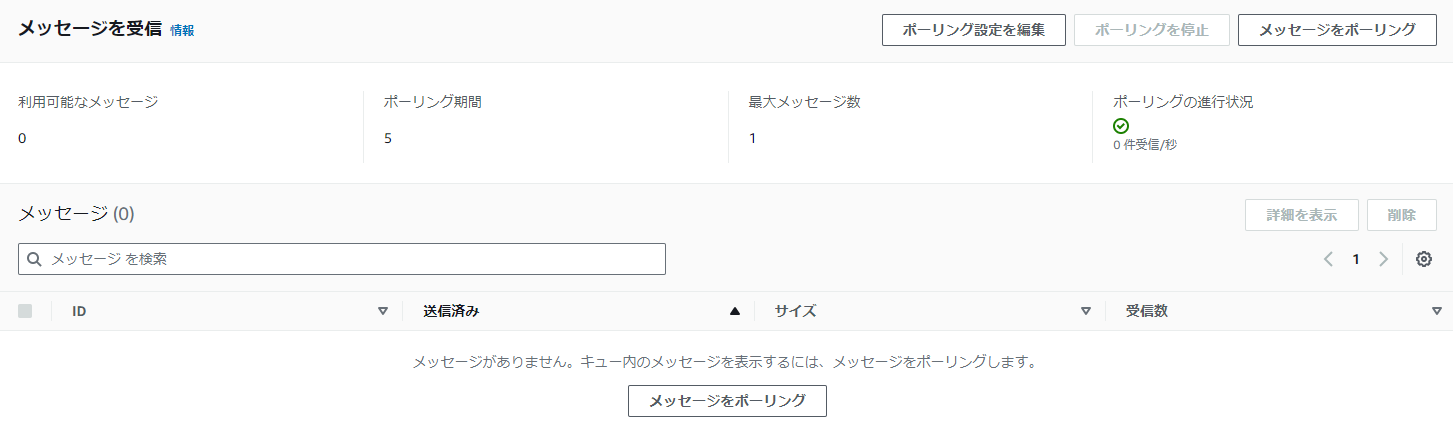
Task: Click the search magnifier icon
Action: 34,259
